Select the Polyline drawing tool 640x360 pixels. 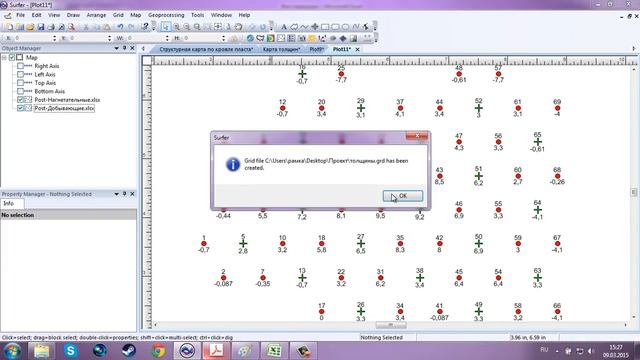[x=304, y=27]
